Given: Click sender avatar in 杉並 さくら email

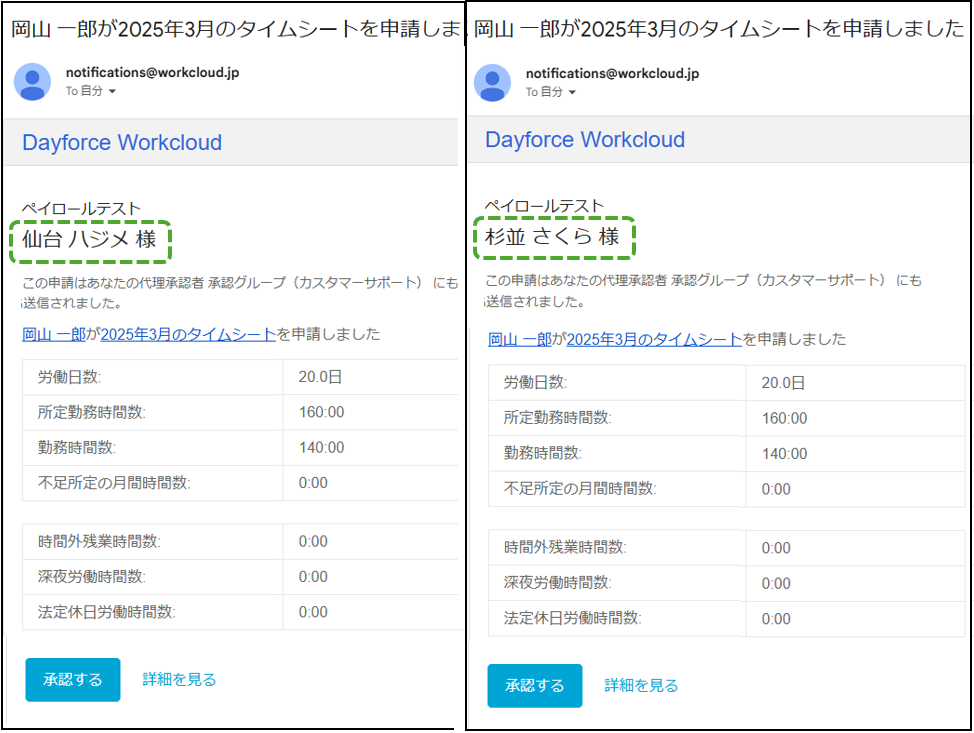Looking at the screenshot, I should coord(492,82).
